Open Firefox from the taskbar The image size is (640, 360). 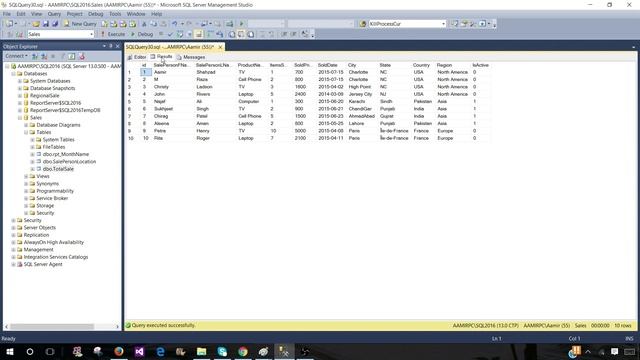119,351
